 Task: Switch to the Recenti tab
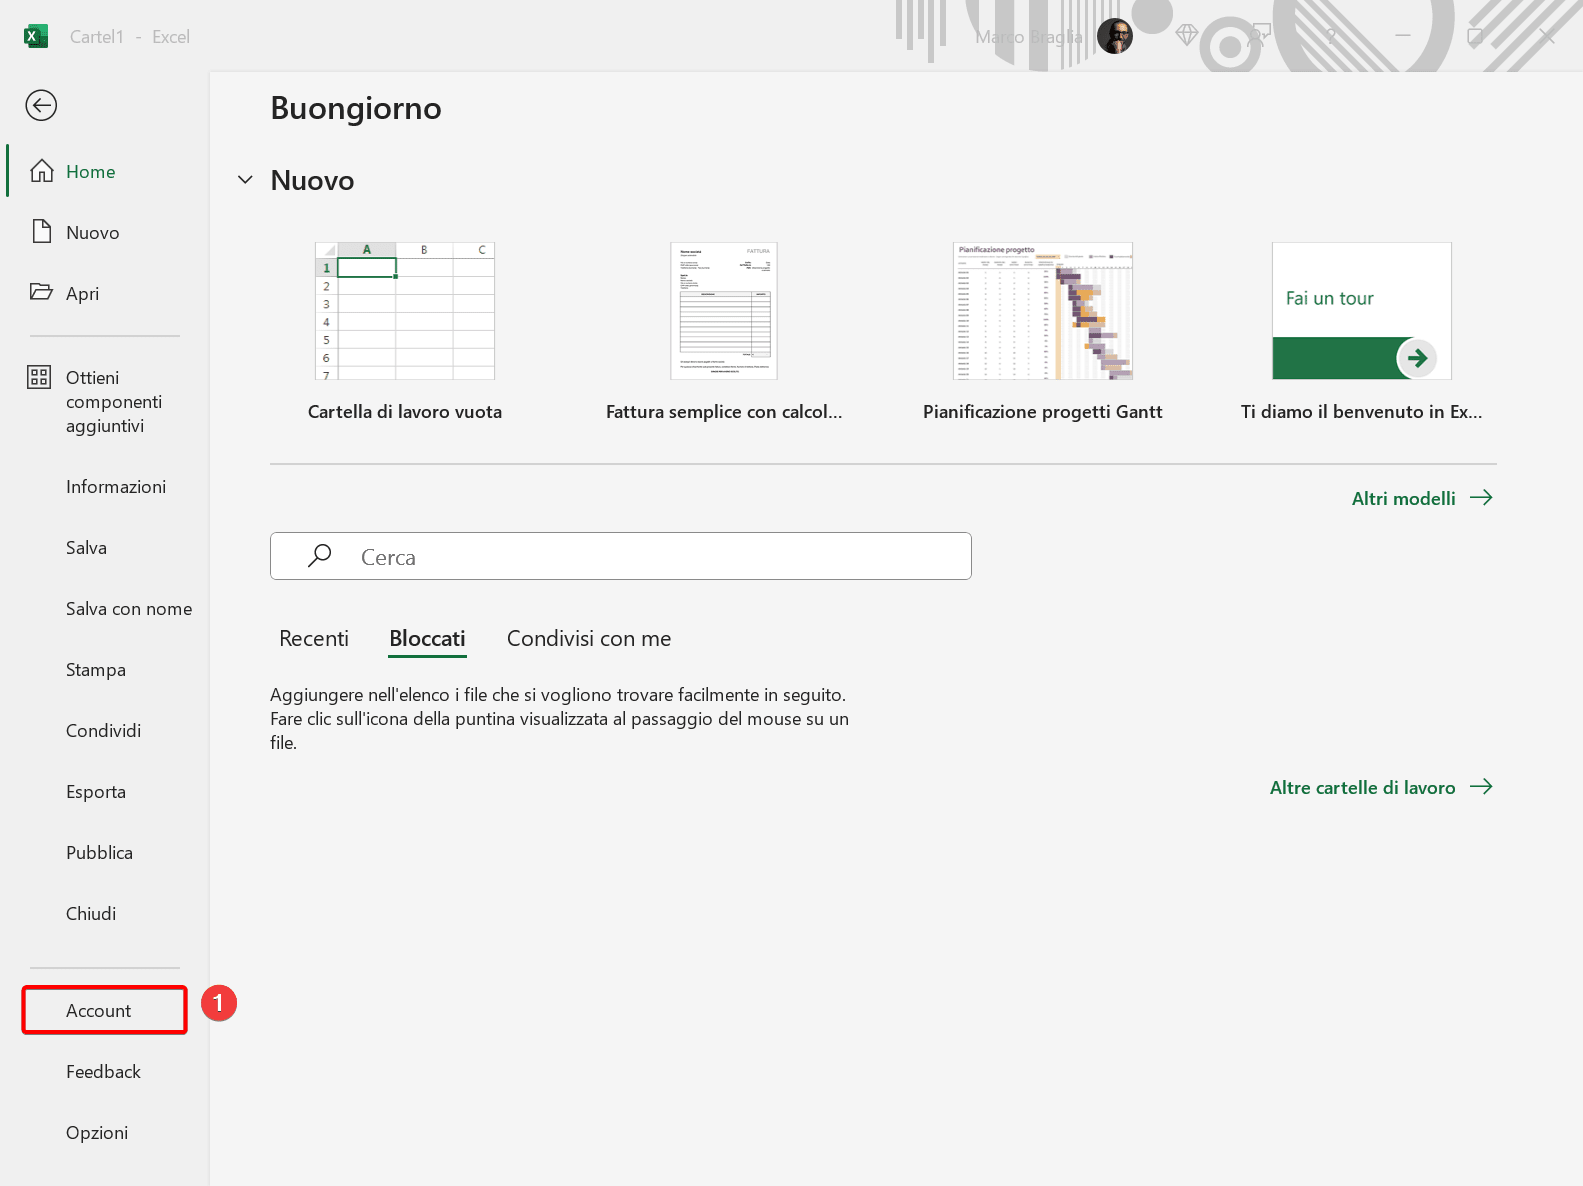314,638
